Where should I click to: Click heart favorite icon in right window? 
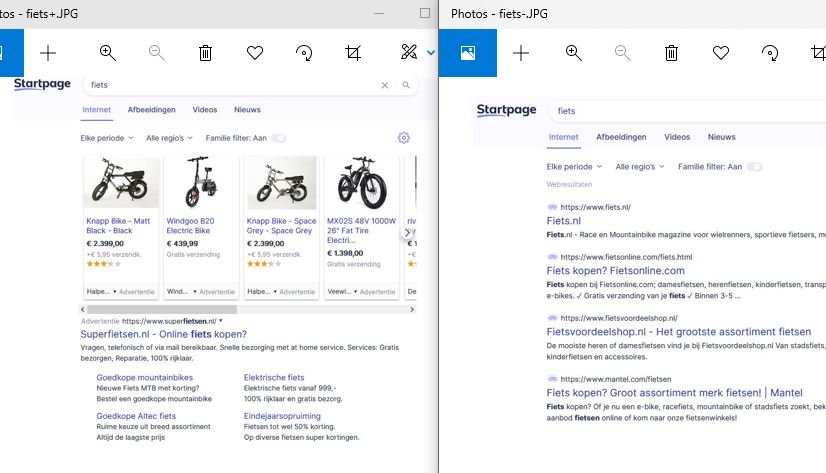(x=721, y=53)
